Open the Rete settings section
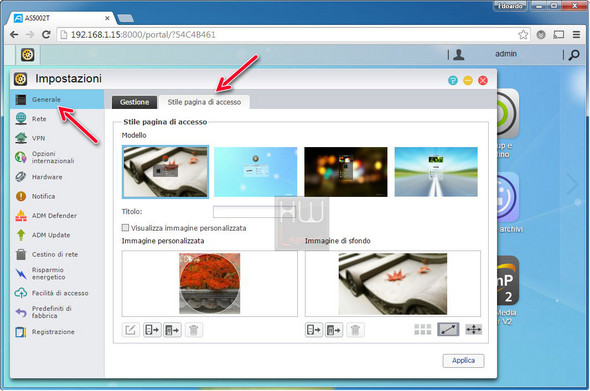The image size is (590, 391). (x=39, y=119)
